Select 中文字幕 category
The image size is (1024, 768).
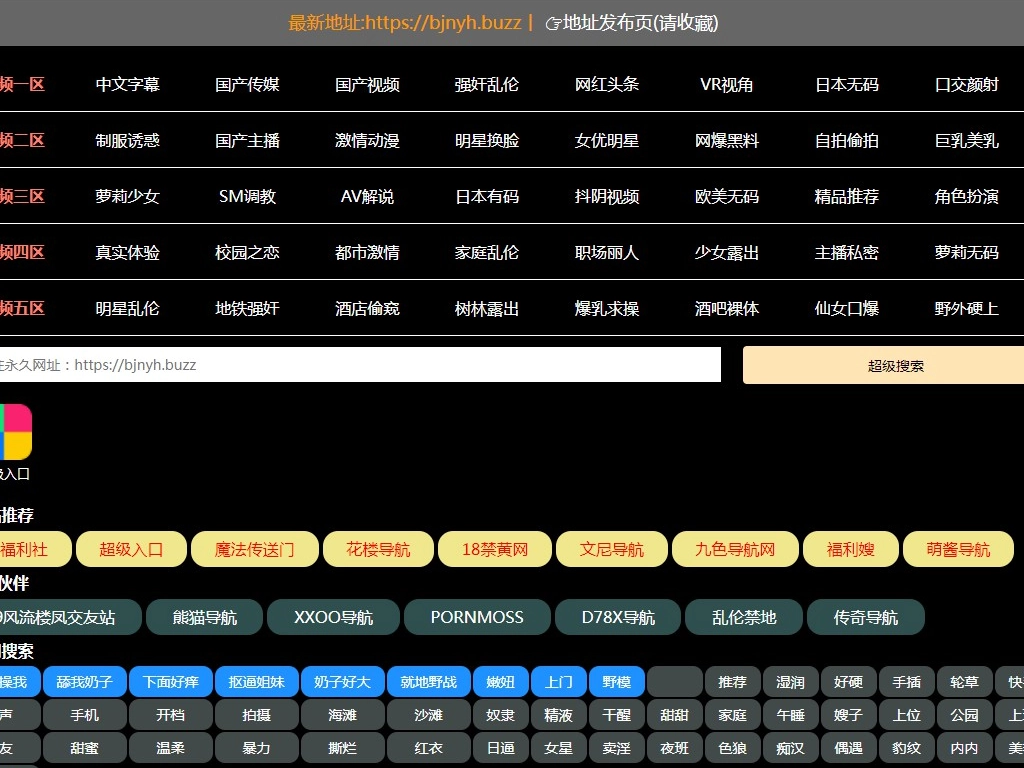127,85
